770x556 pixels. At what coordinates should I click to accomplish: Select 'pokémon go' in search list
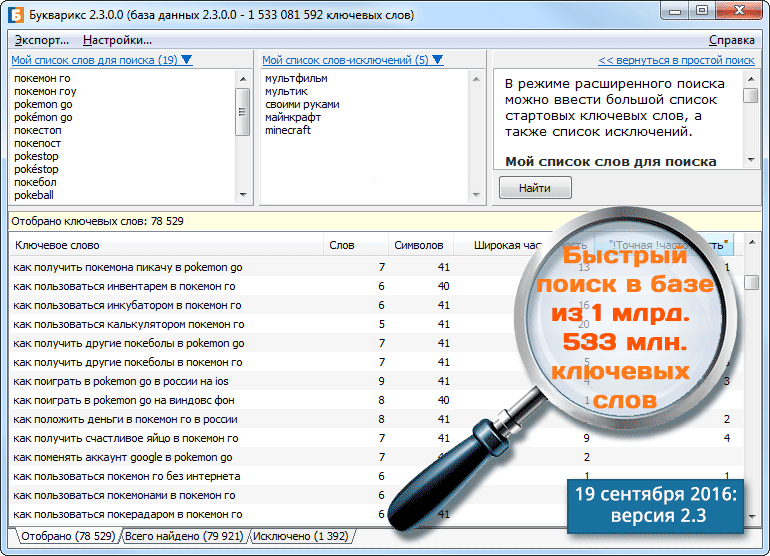click(x=43, y=117)
